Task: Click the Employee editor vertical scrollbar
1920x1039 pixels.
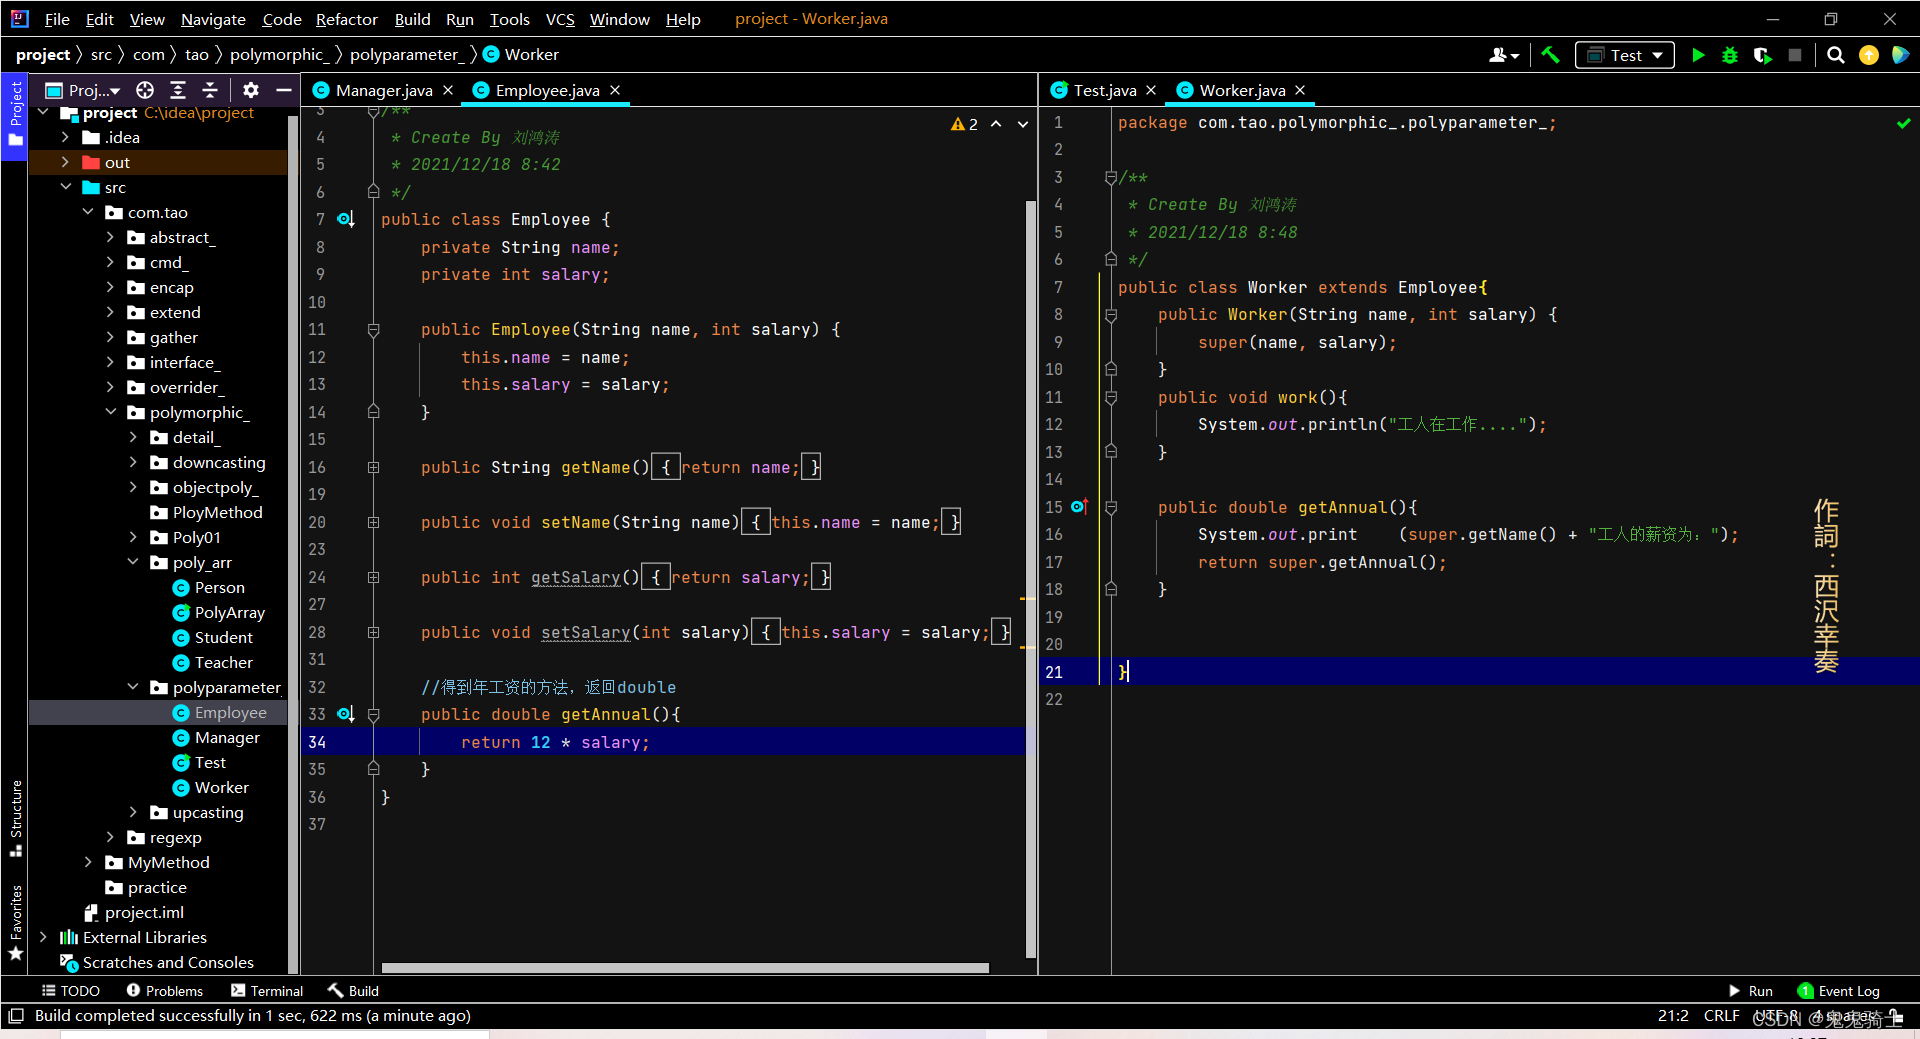Action: tap(1030, 578)
